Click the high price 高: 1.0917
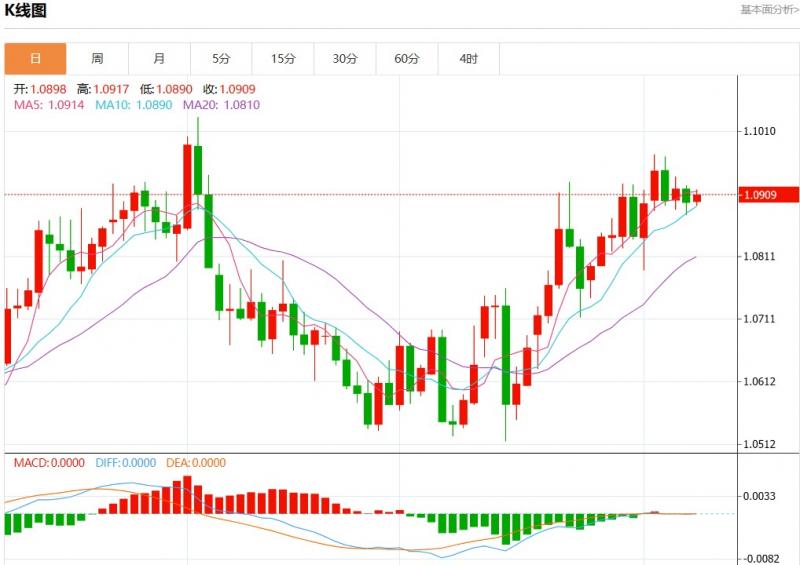800x565 pixels. coord(103,89)
